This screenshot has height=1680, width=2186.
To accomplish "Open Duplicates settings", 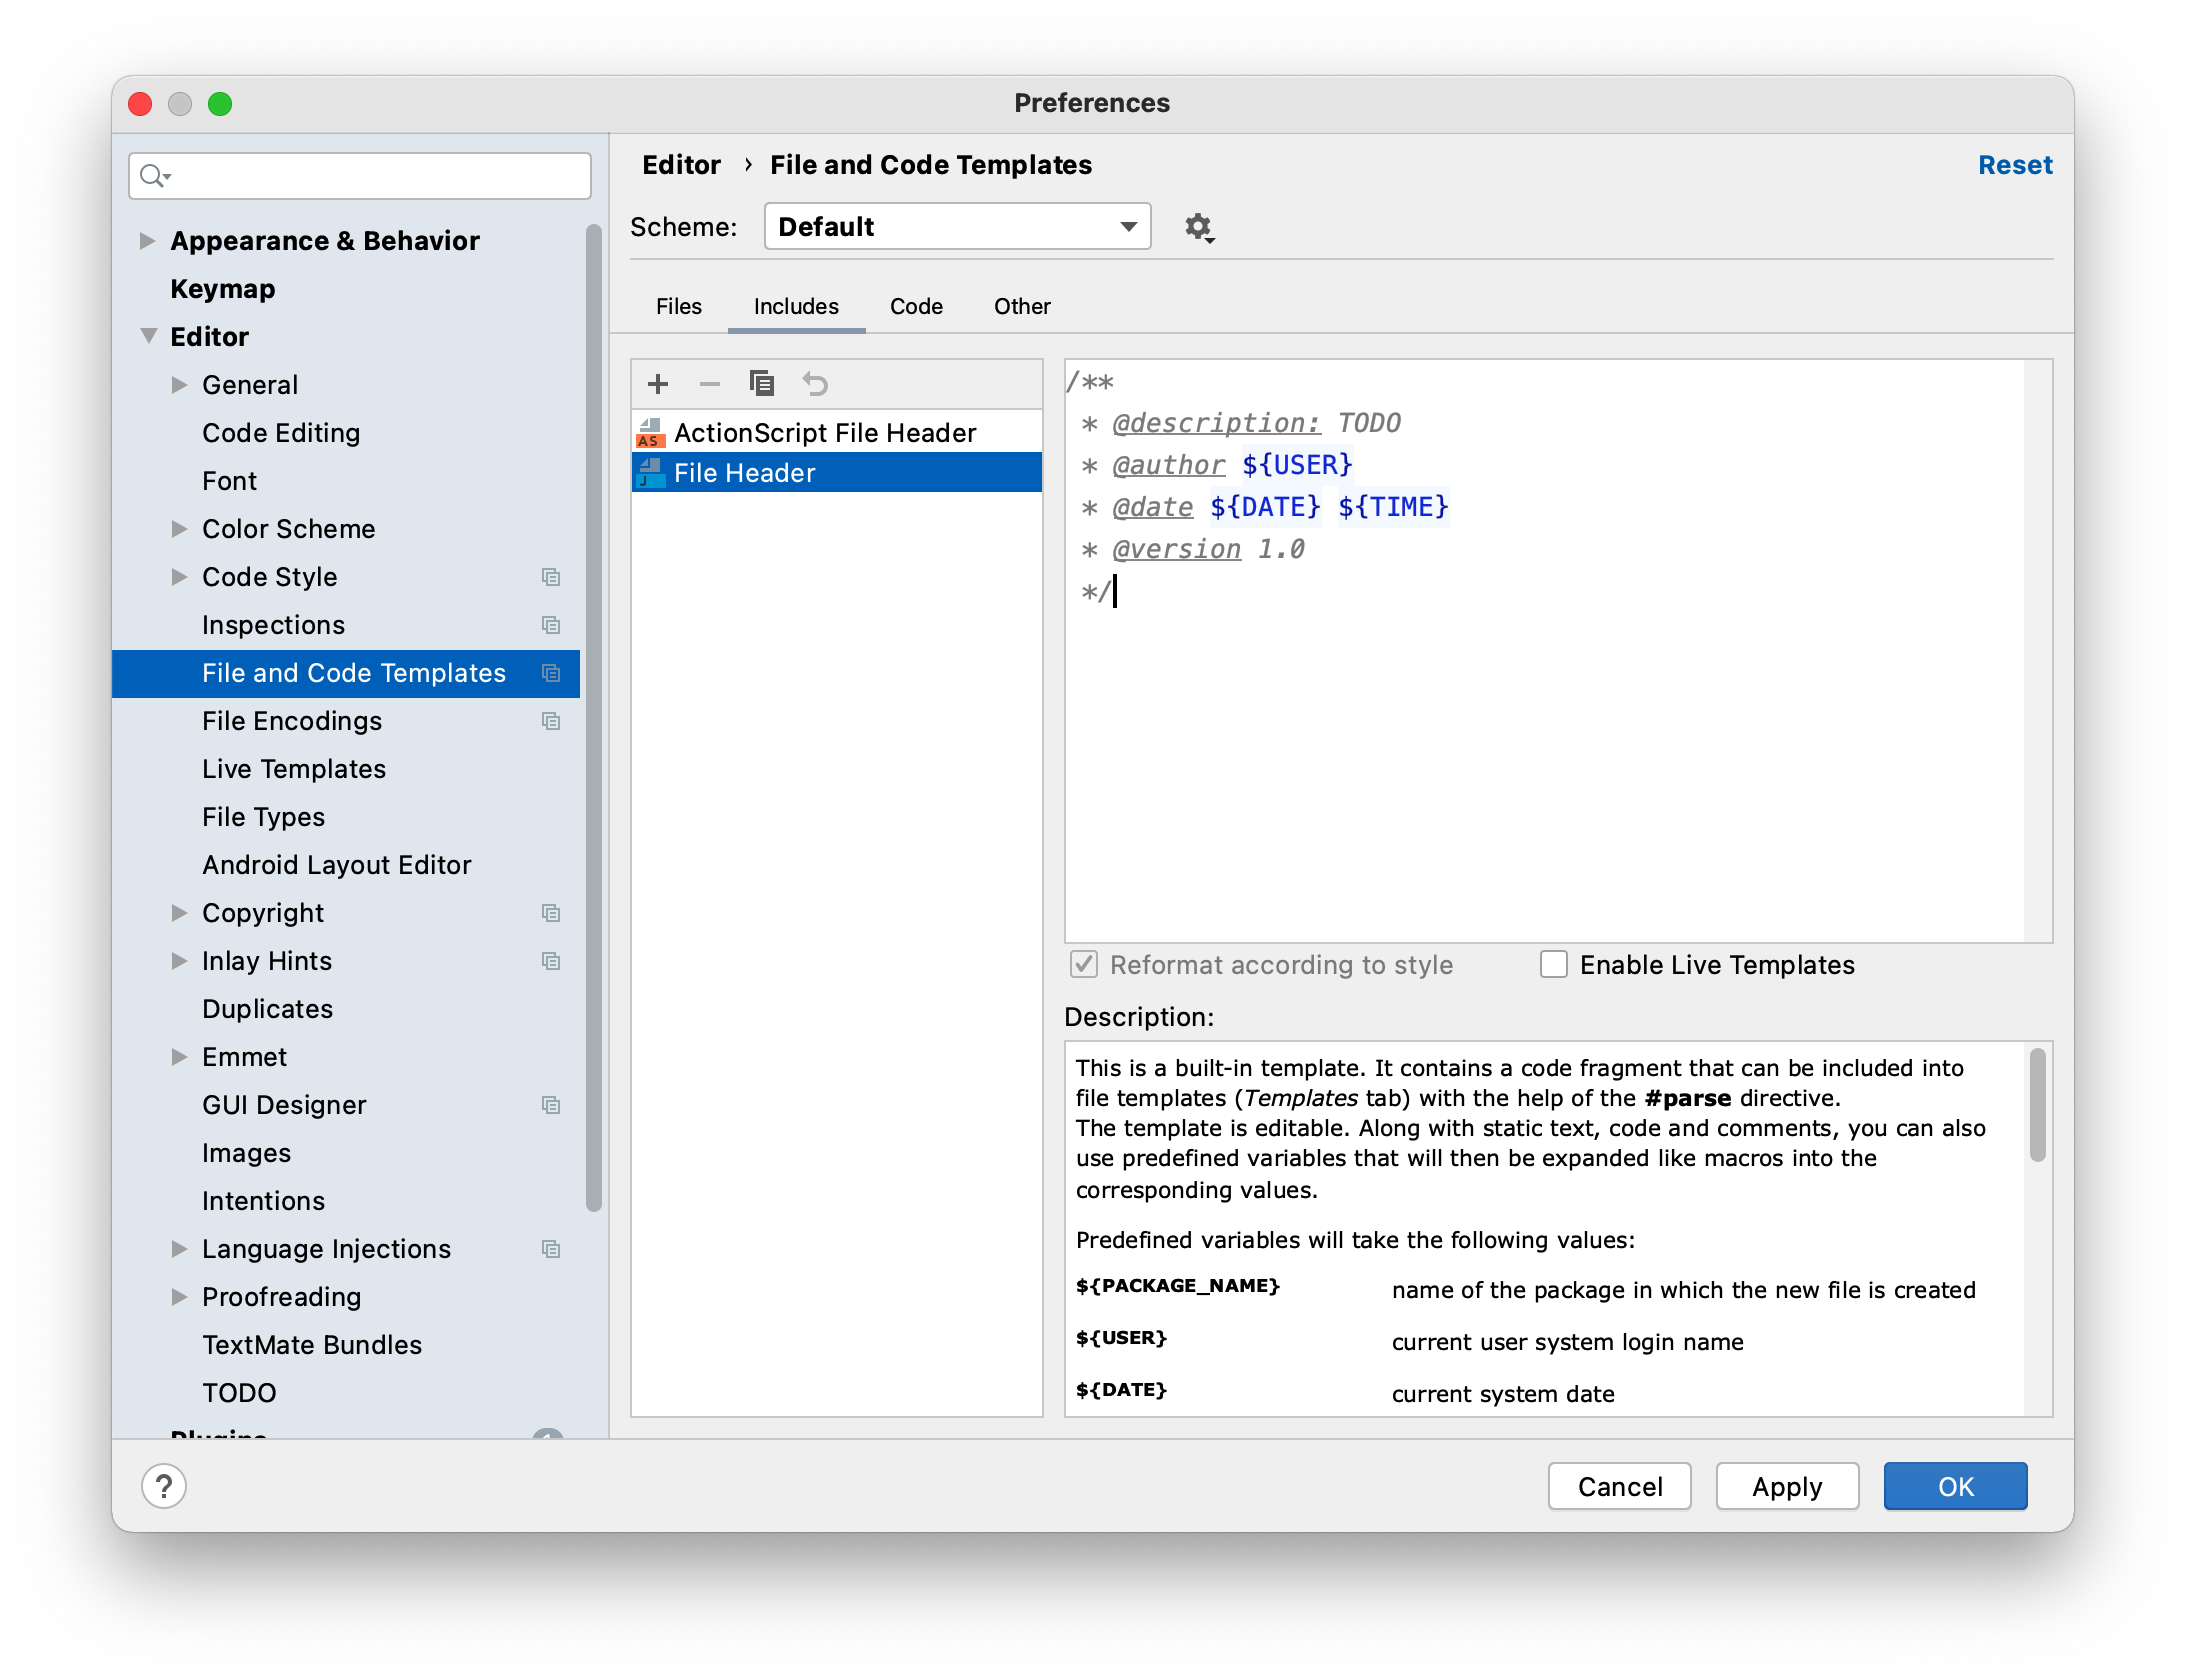I will (267, 1009).
